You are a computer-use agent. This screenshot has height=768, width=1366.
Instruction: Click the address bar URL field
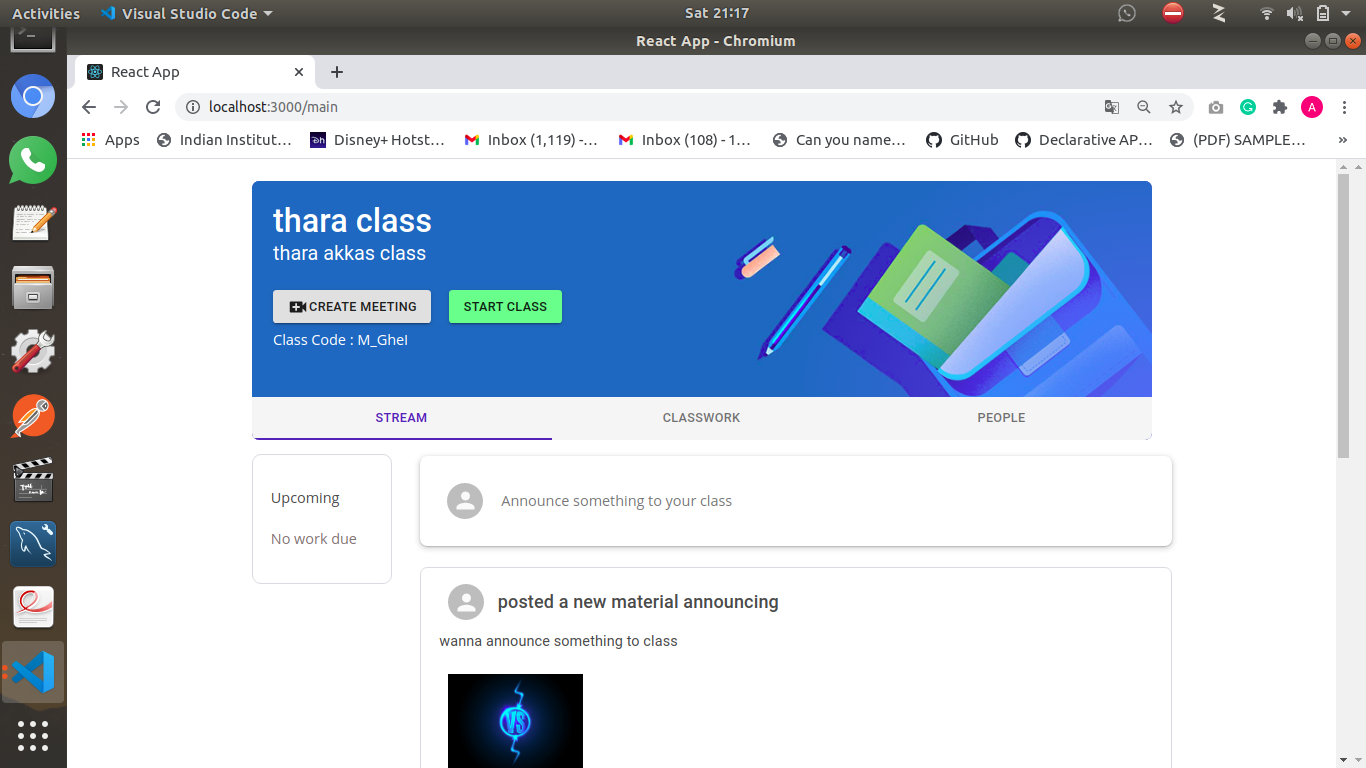click(640, 107)
